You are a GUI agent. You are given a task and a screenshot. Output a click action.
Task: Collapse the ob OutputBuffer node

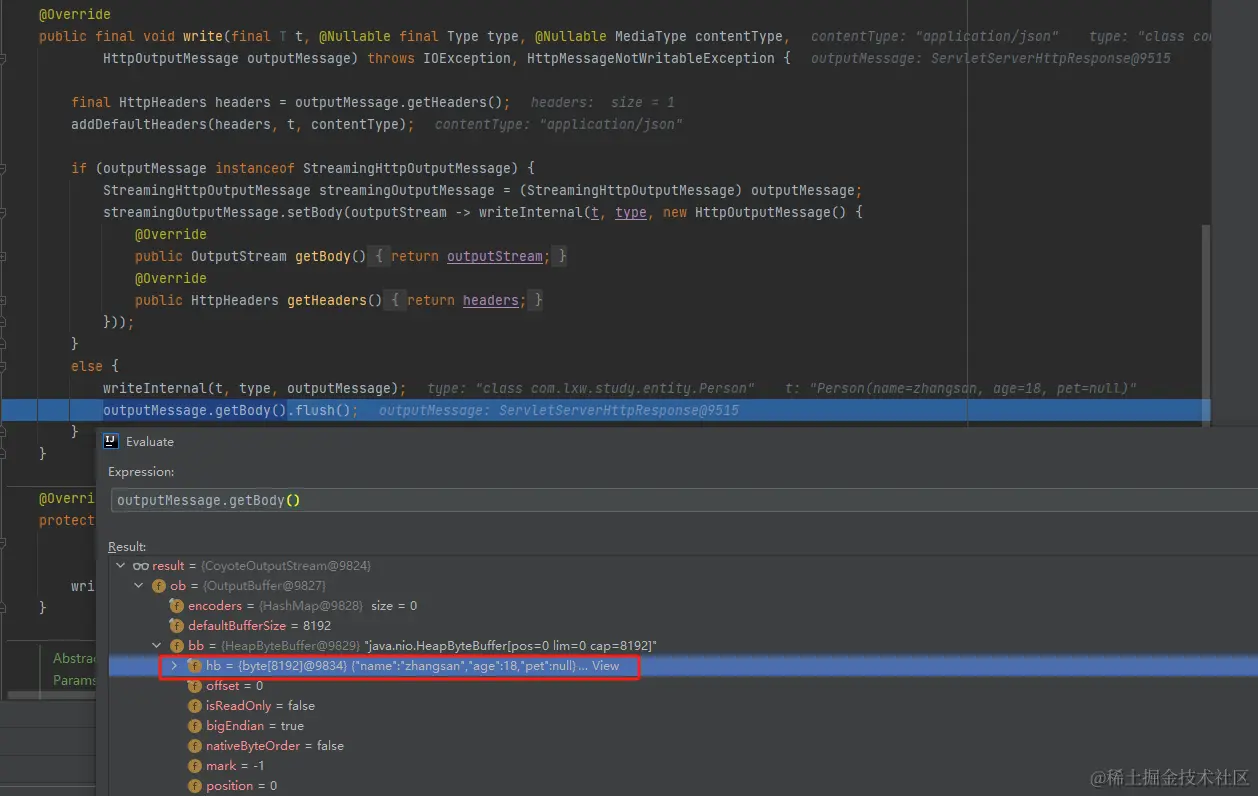pyautogui.click(x=139, y=586)
